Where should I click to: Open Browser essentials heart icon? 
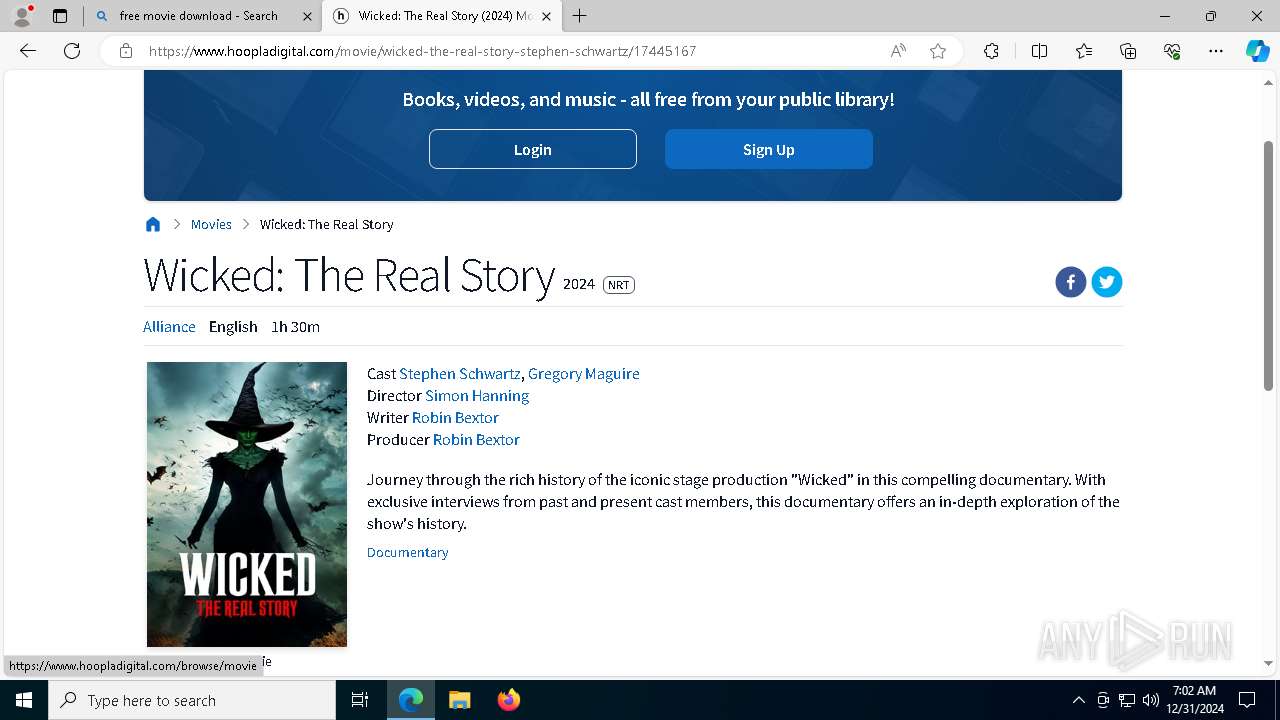(x=1172, y=51)
